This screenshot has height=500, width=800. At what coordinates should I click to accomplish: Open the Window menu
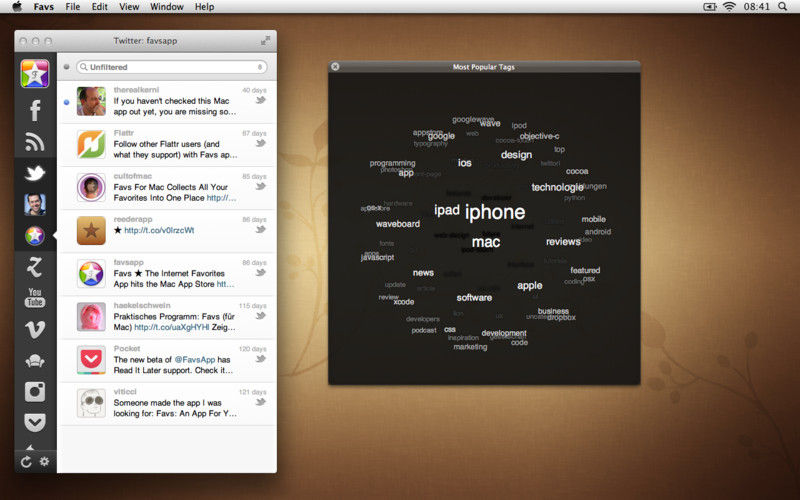point(167,7)
